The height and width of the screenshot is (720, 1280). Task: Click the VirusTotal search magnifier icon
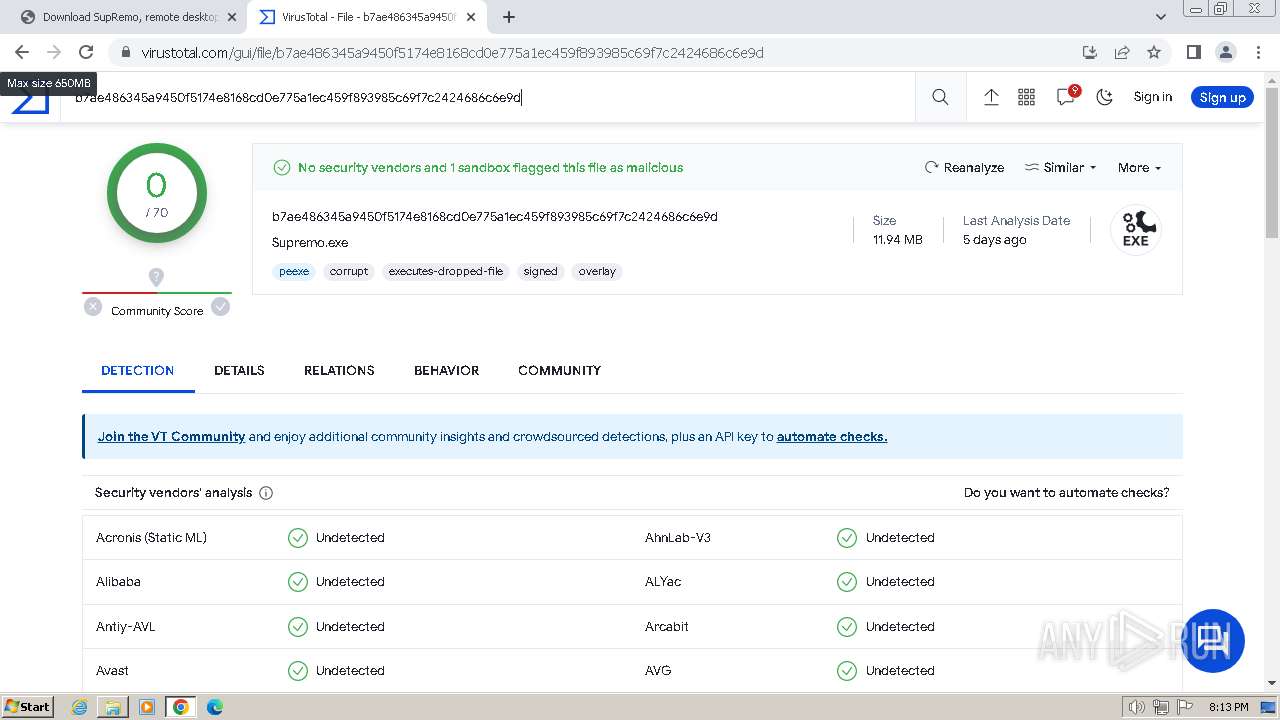(x=940, y=97)
